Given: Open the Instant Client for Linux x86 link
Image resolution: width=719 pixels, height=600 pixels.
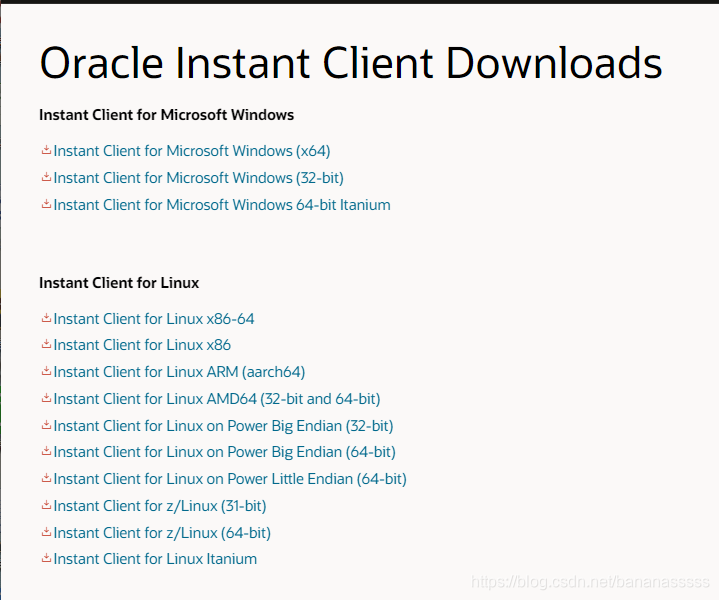Looking at the screenshot, I should [x=142, y=345].
